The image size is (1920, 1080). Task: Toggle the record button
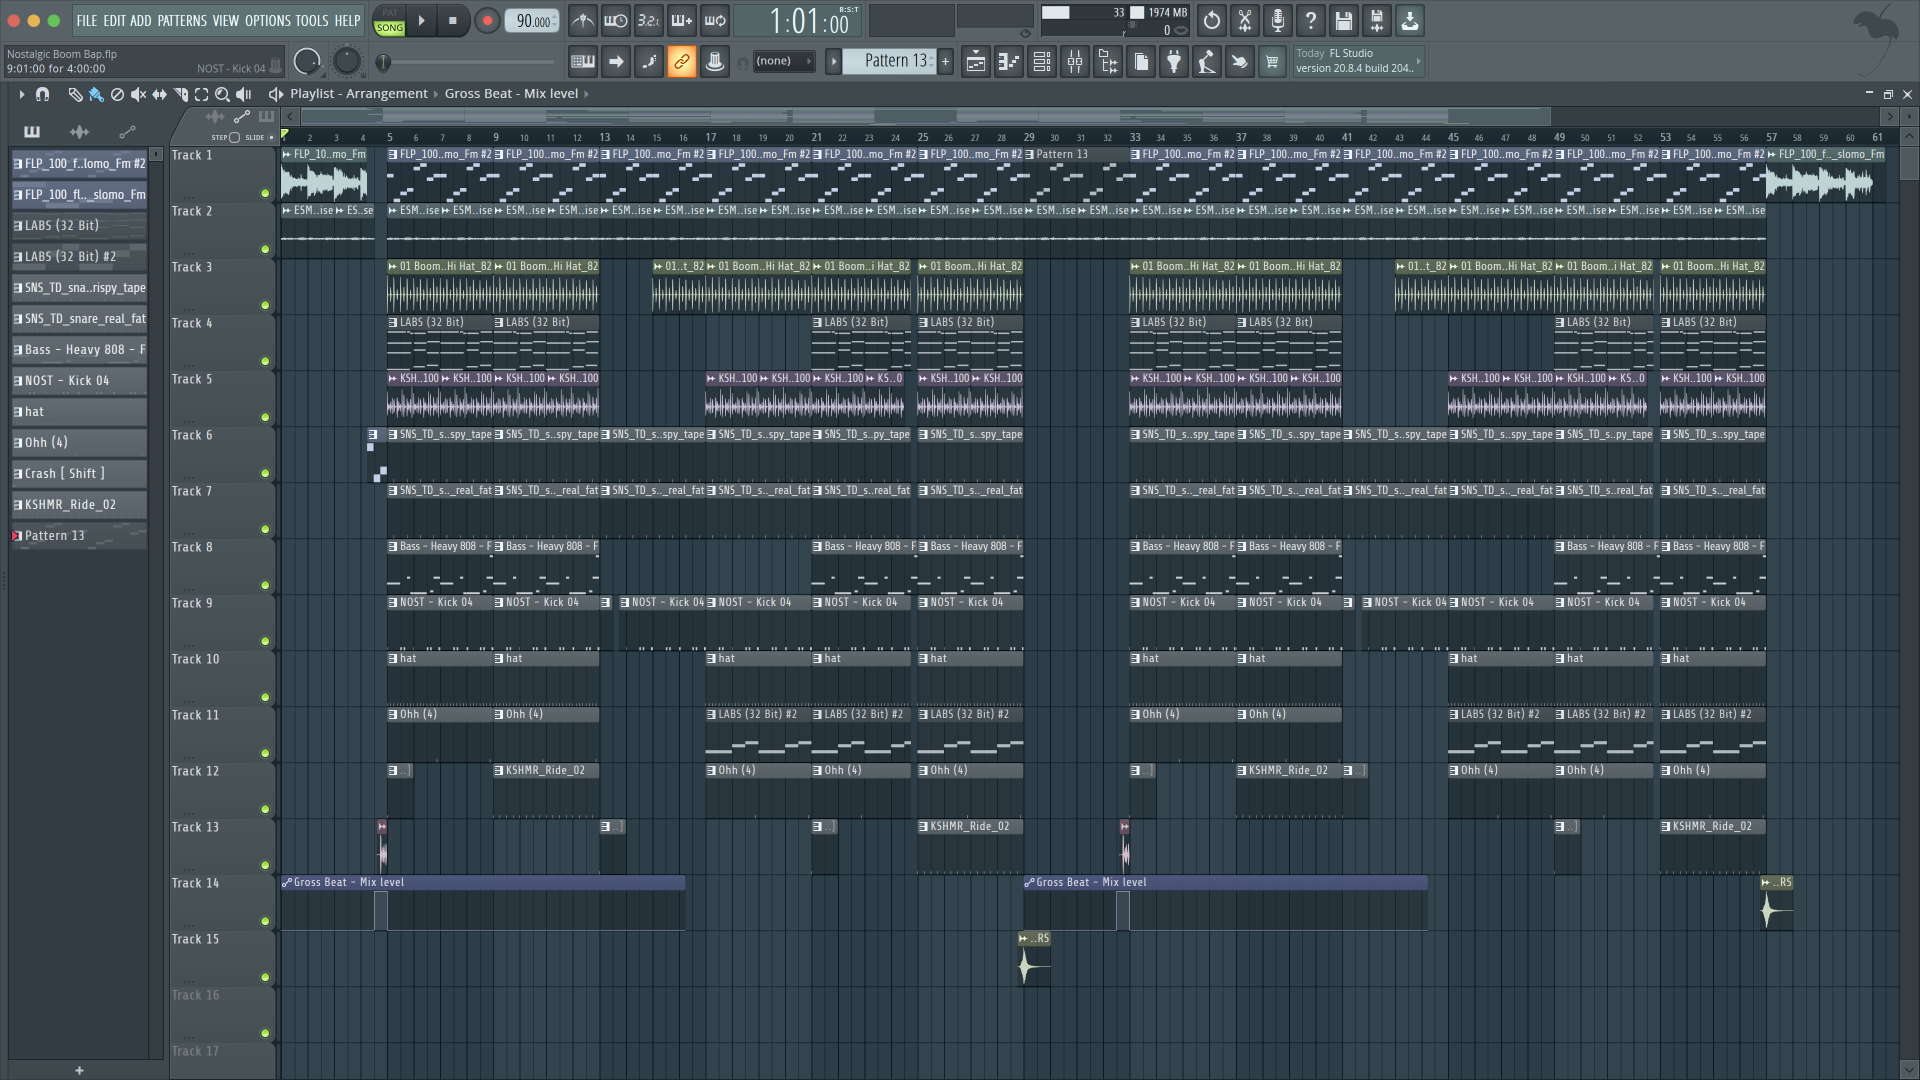pos(487,21)
